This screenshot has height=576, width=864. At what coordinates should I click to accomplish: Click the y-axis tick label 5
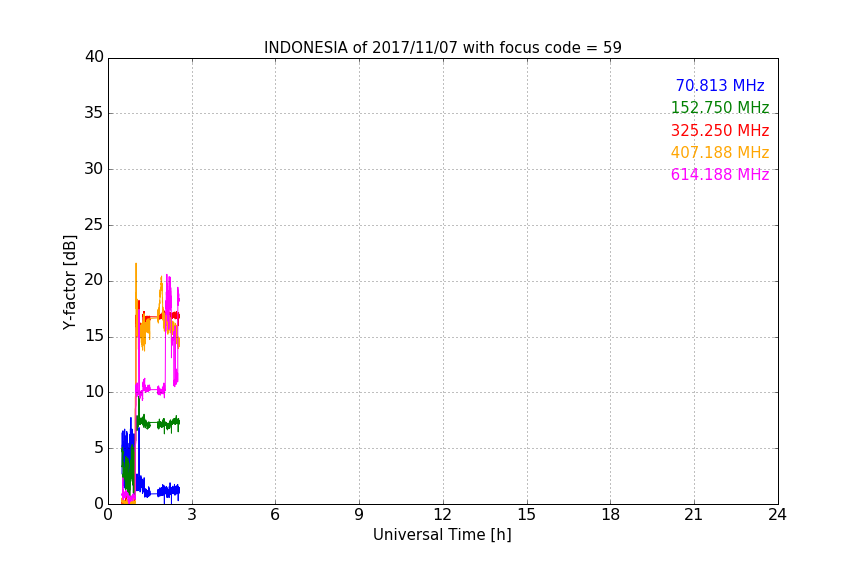(99, 448)
